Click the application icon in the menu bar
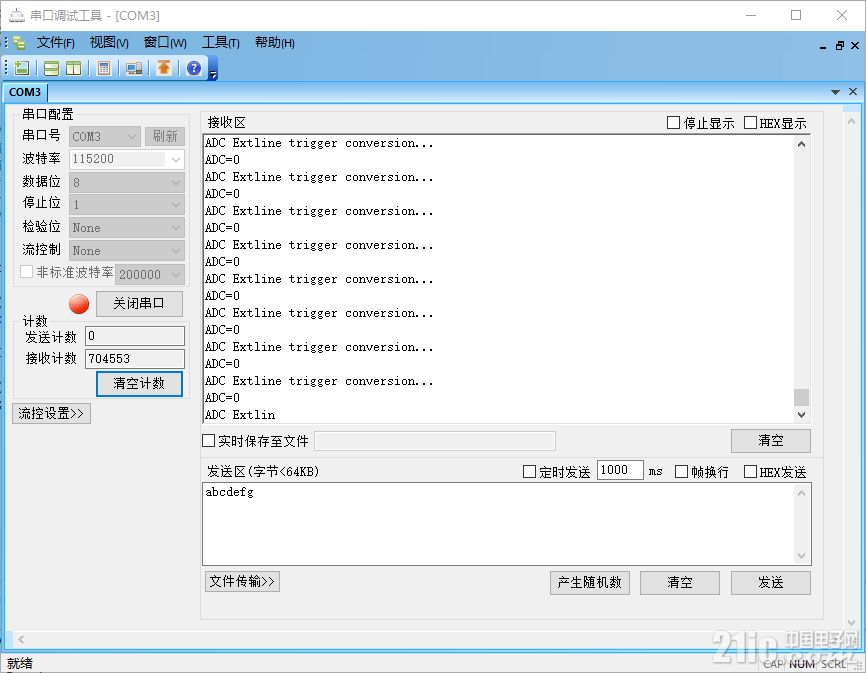 pos(19,43)
